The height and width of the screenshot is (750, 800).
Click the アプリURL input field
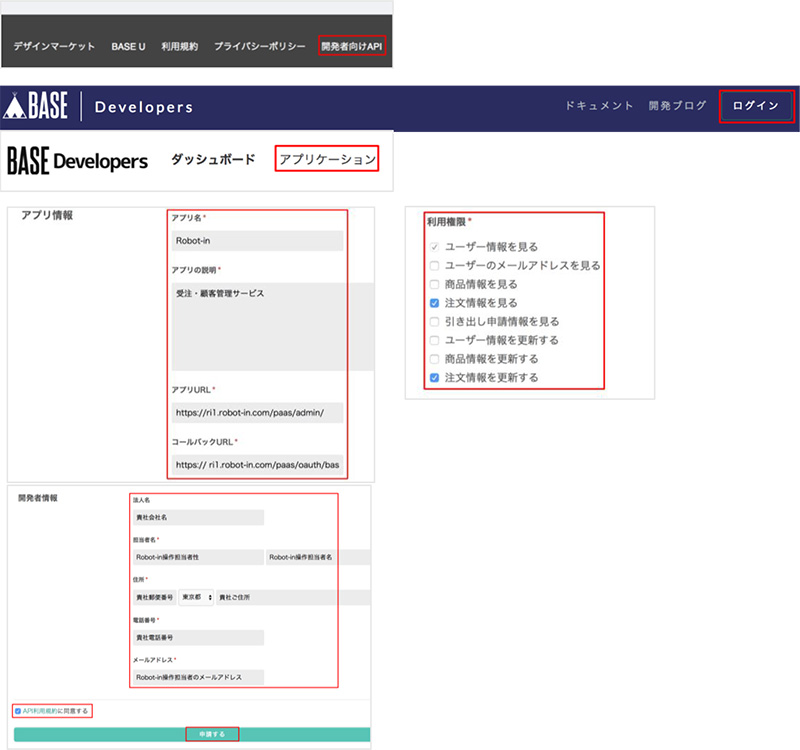257,413
